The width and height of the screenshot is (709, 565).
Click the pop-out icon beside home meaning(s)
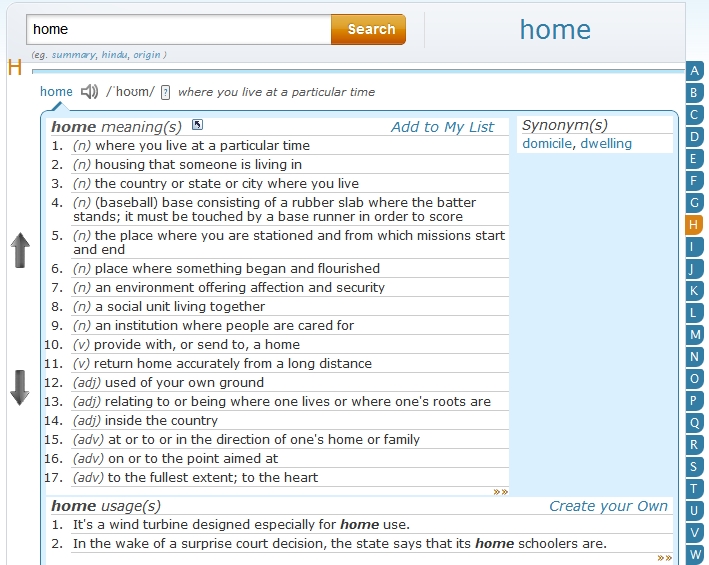click(197, 125)
